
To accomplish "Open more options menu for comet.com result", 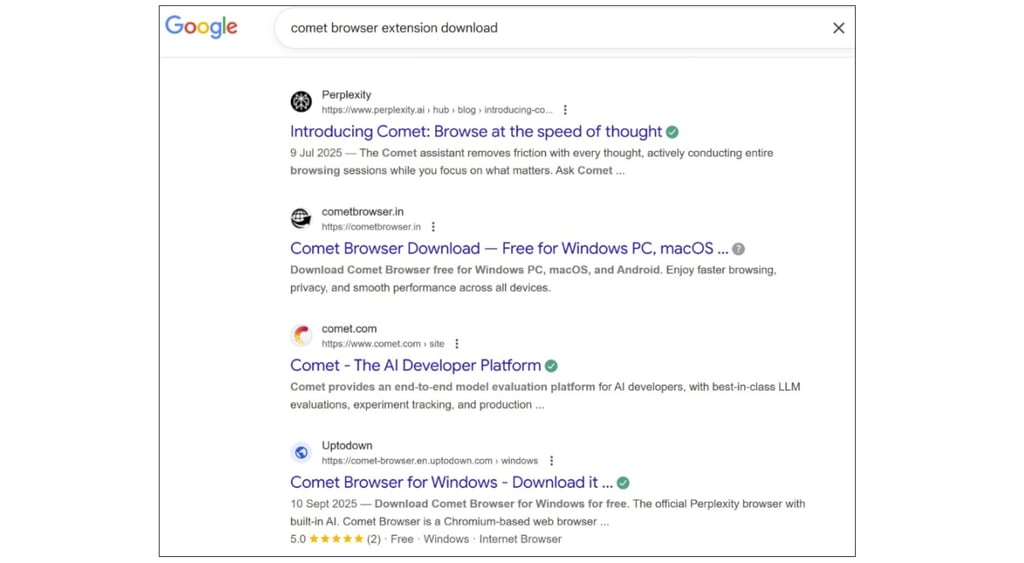I will click(456, 344).
